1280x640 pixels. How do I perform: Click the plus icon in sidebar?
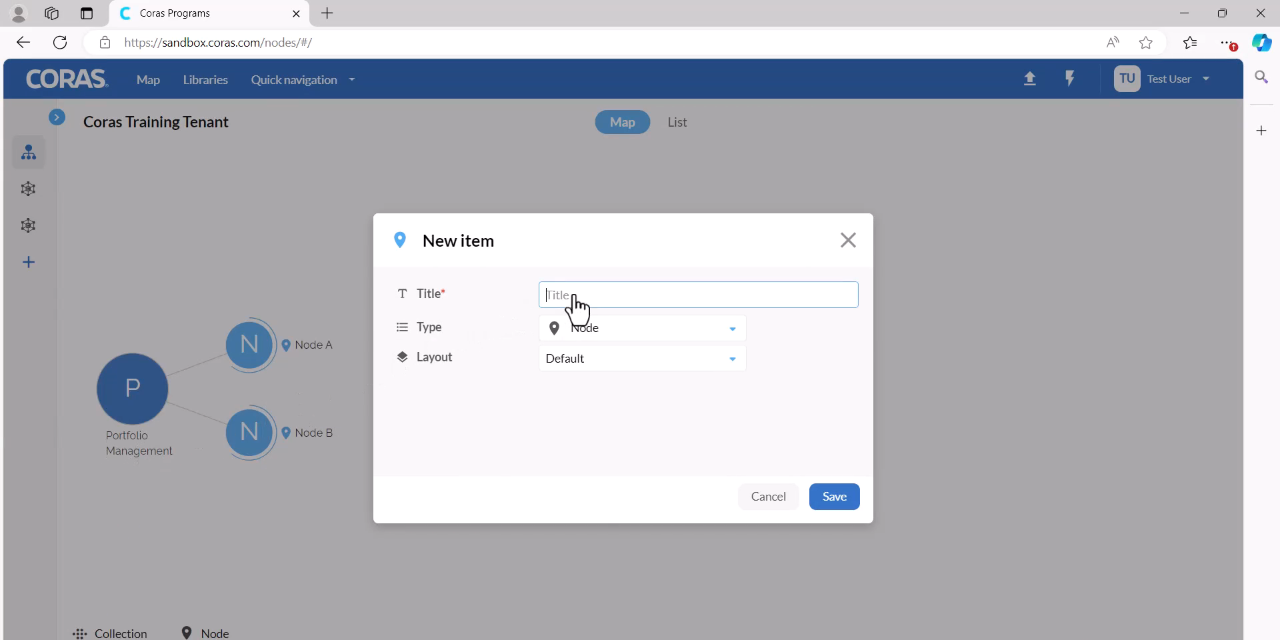(x=28, y=262)
